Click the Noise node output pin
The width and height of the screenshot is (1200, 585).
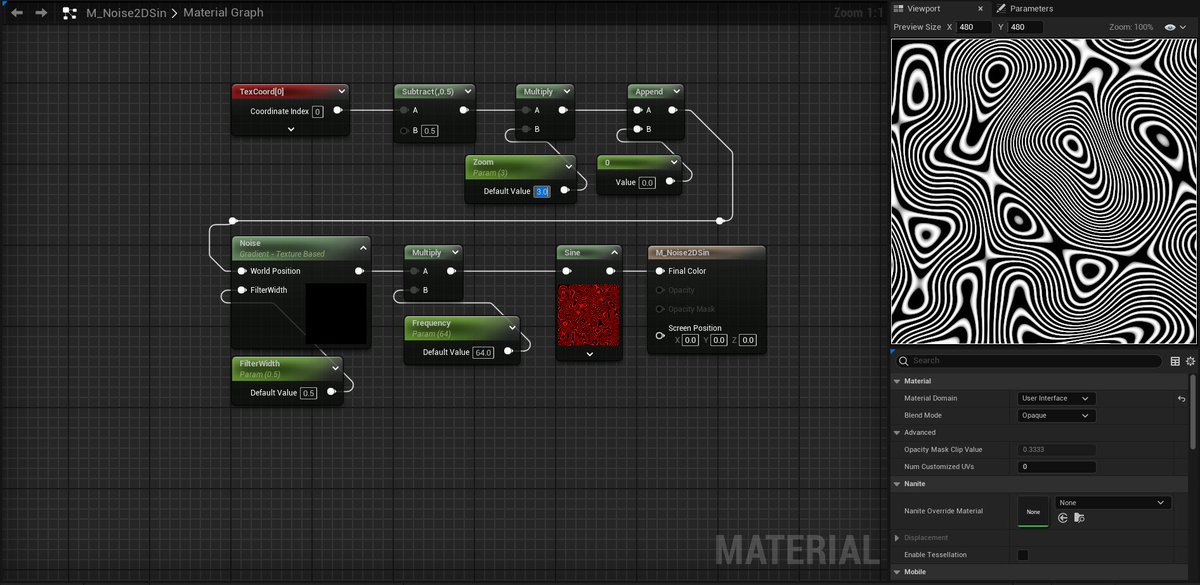tap(360, 271)
